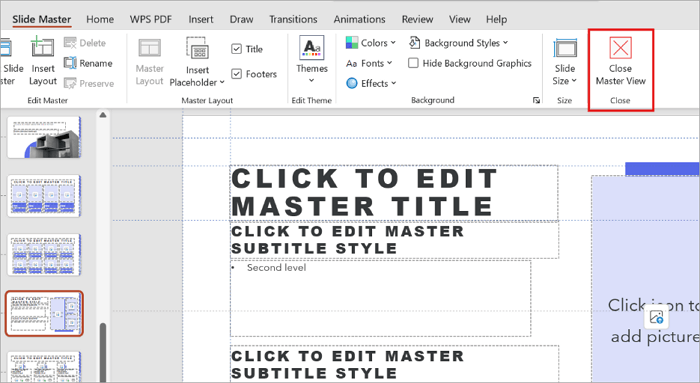This screenshot has width=700, height=383.
Task: Toggle the Footers checkbox
Action: tap(237, 74)
